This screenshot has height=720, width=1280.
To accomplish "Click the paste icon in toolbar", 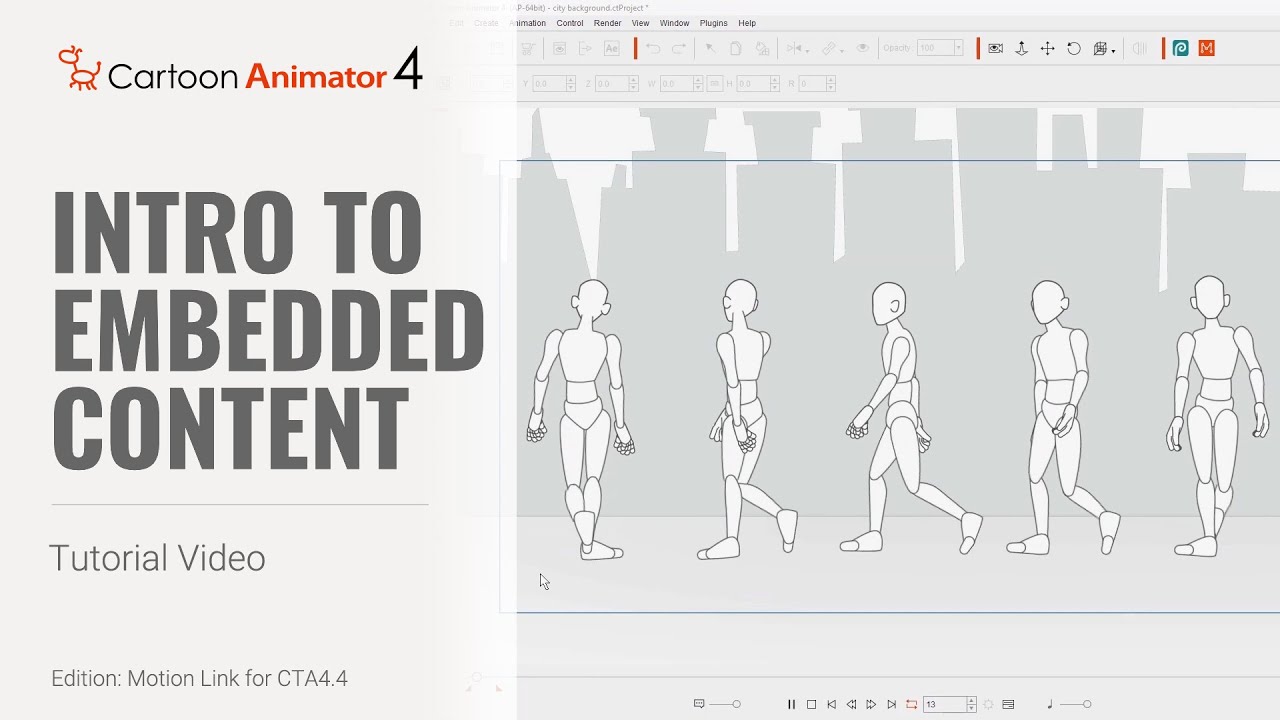I will 762,48.
